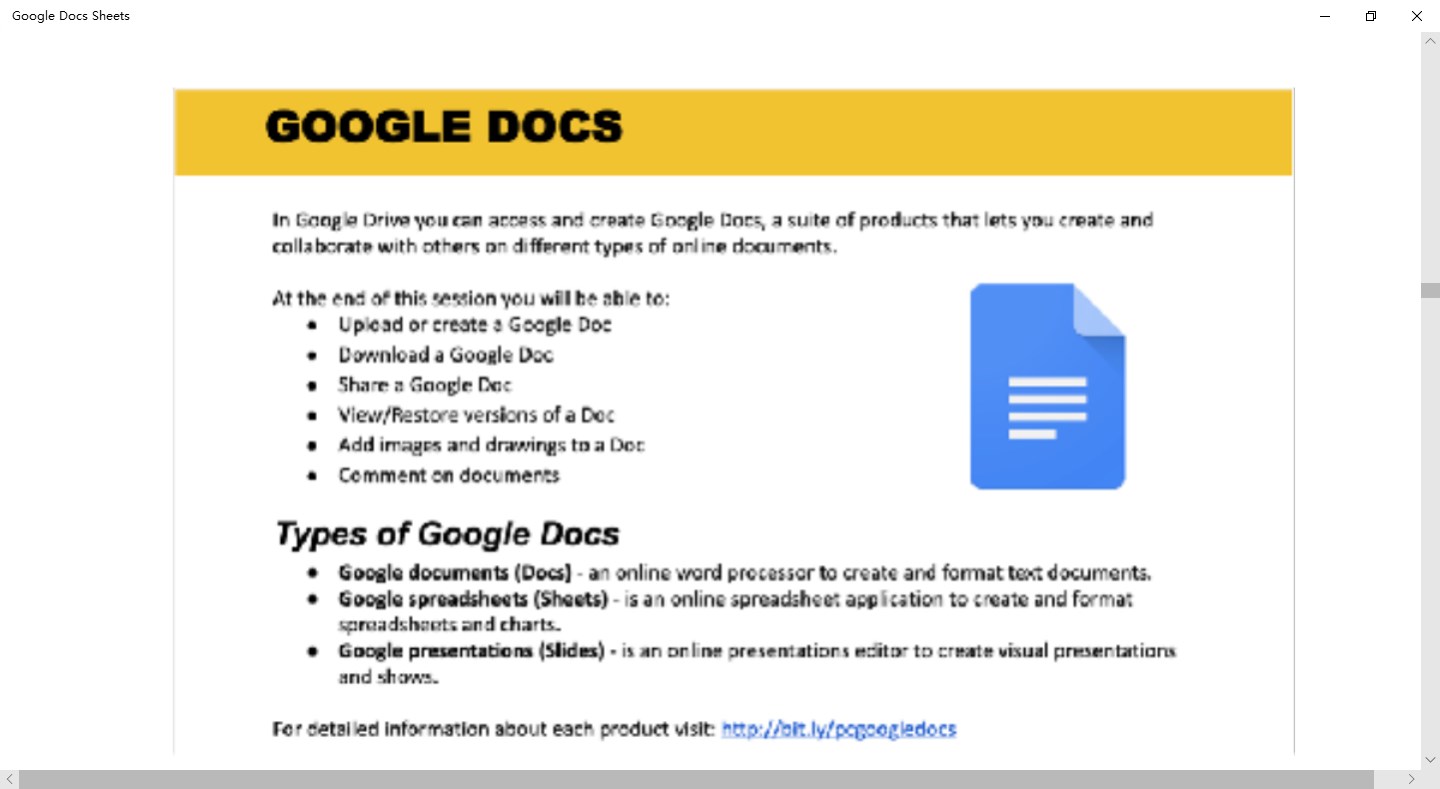Click the 'Comment on documents' bullet

click(448, 475)
